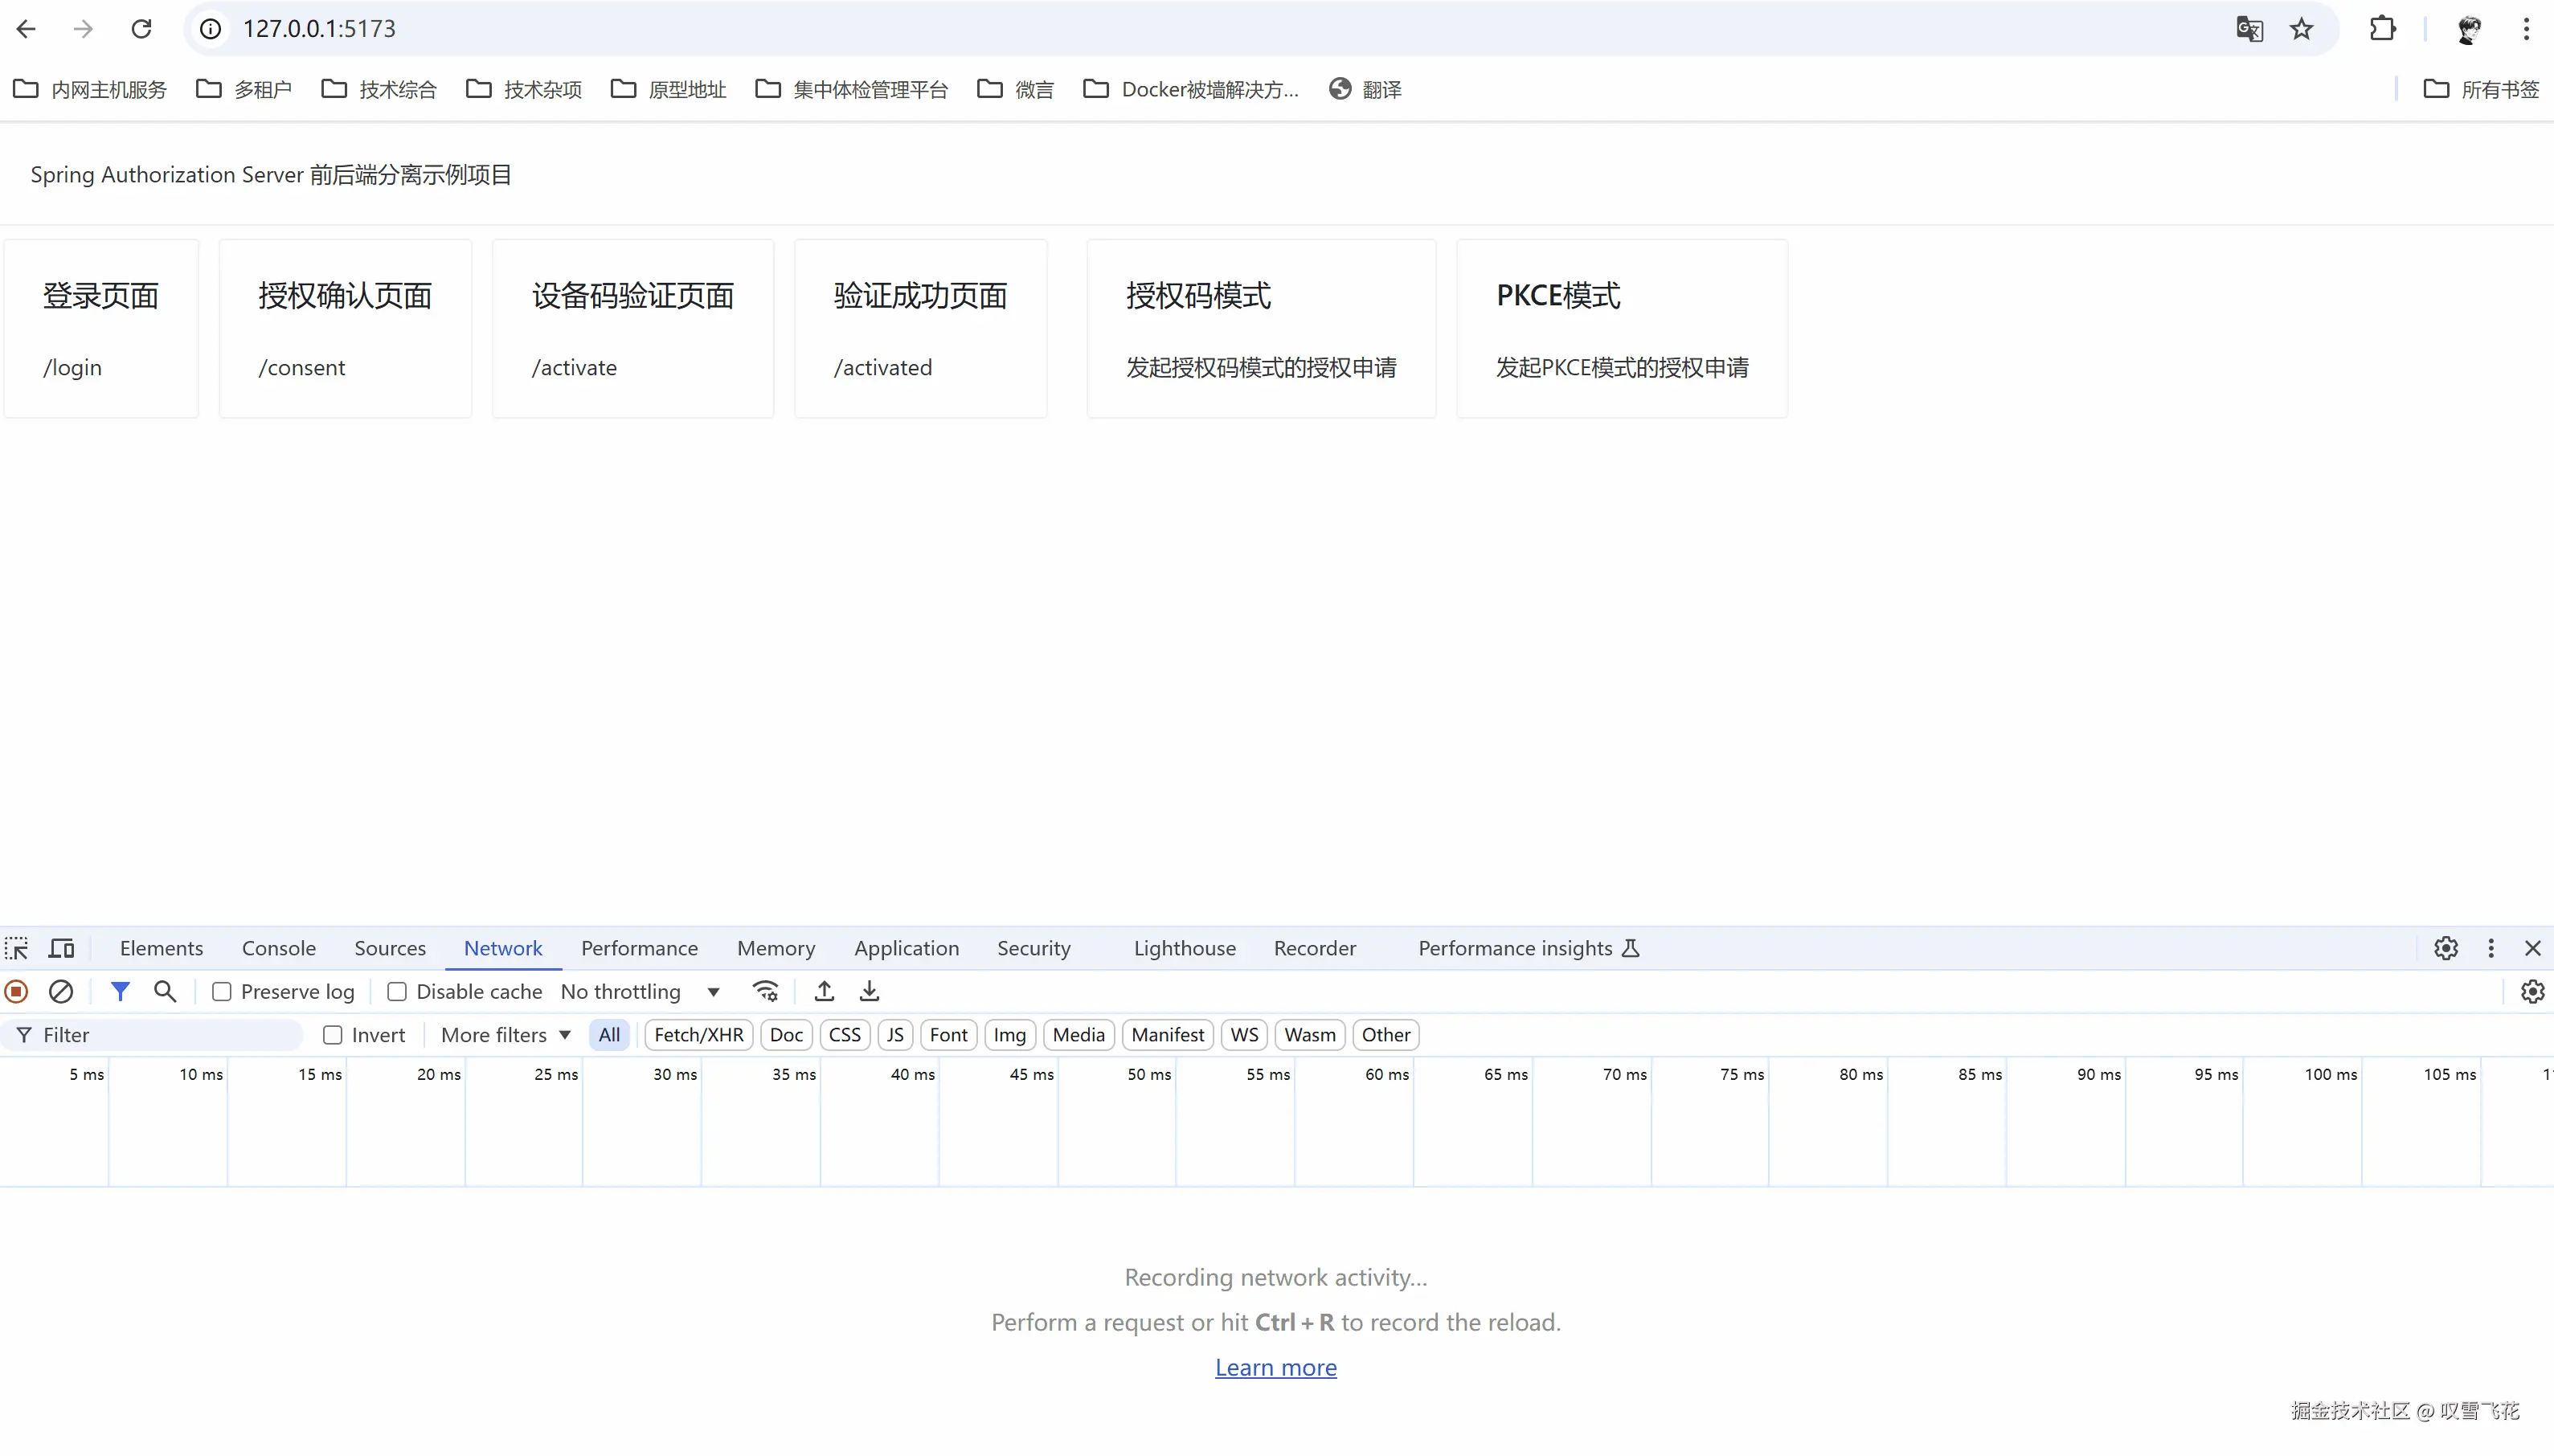Switch to the Console tab

tap(279, 948)
